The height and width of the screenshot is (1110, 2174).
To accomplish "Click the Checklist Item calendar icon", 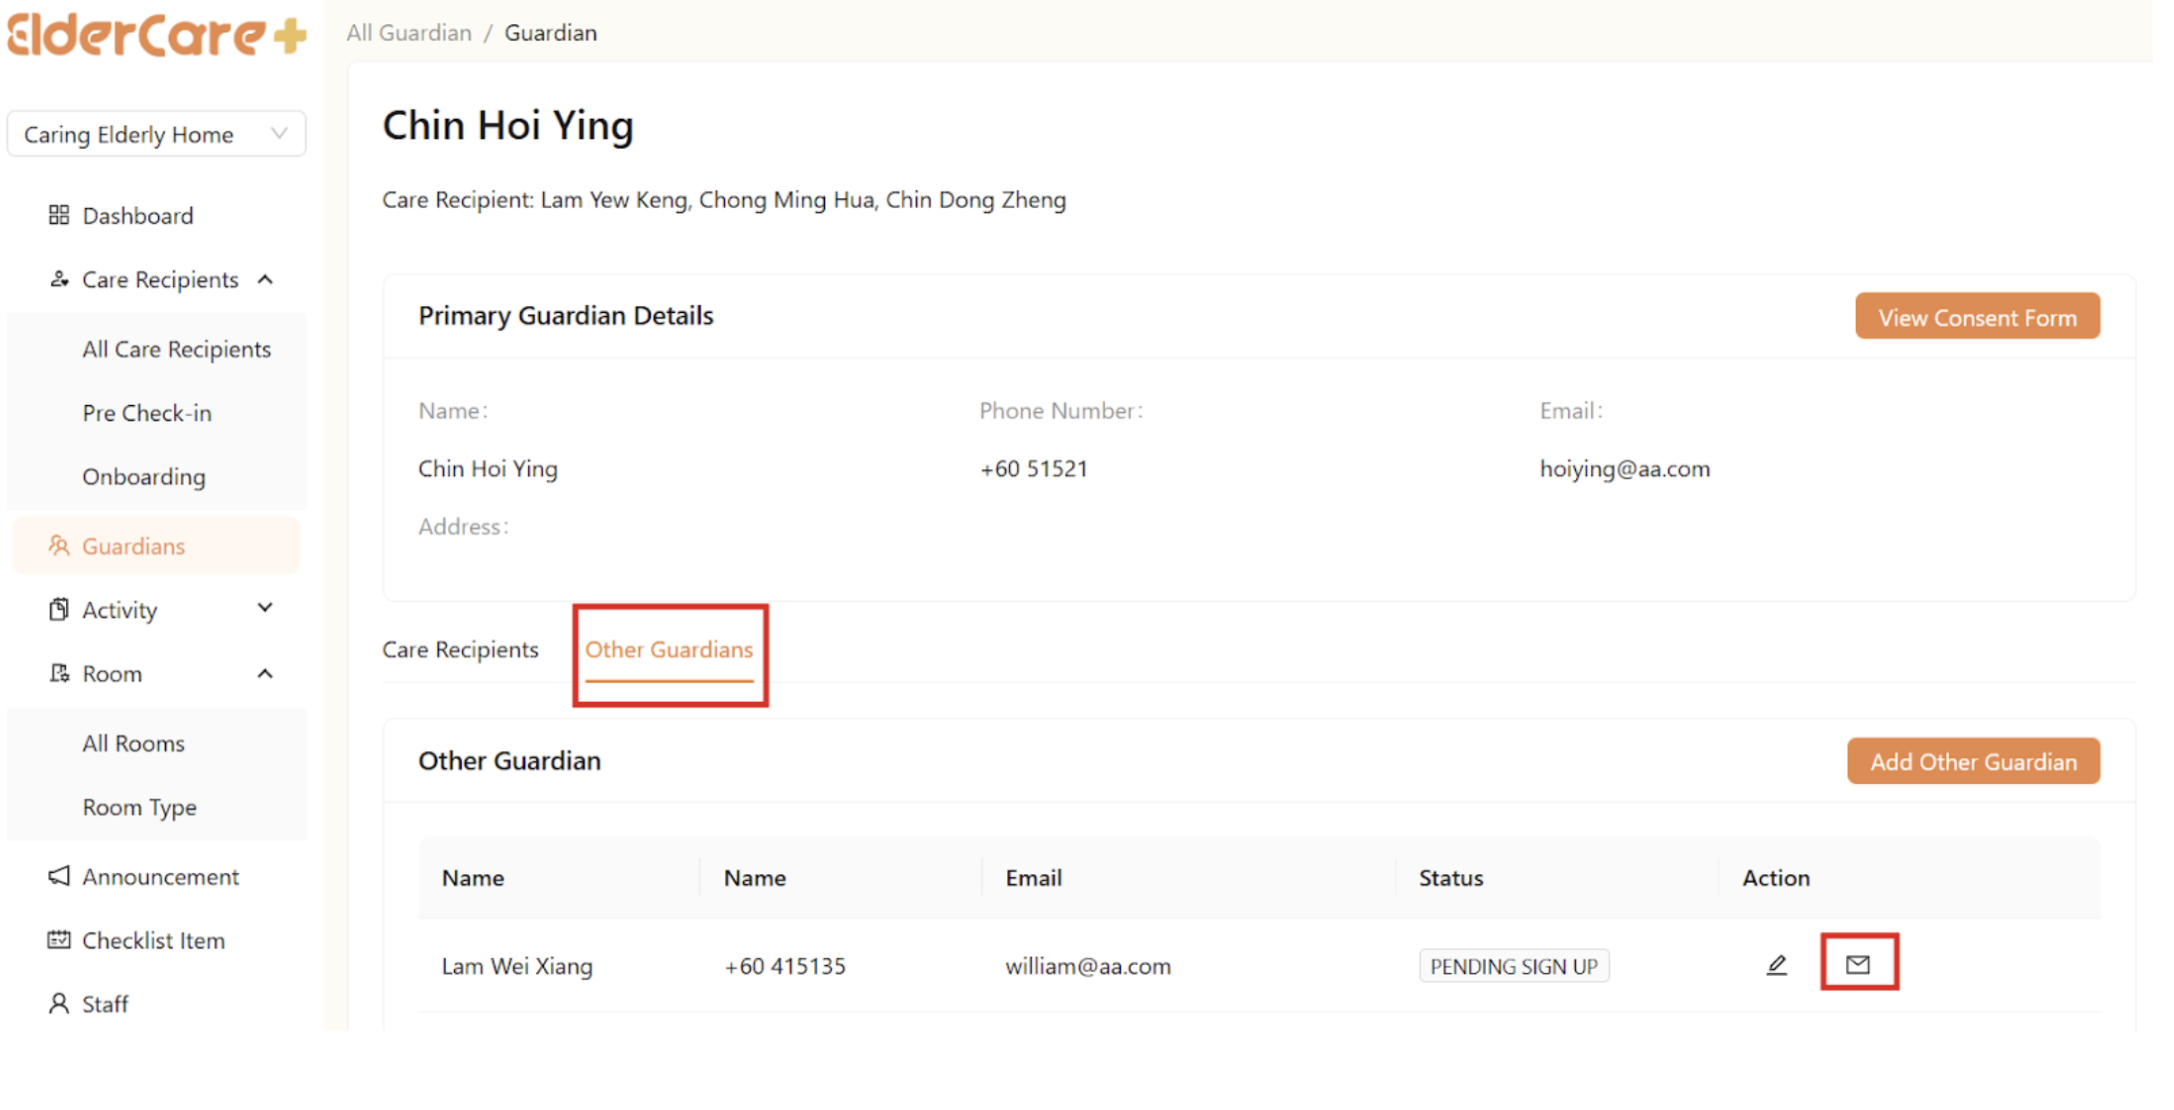I will (59, 940).
